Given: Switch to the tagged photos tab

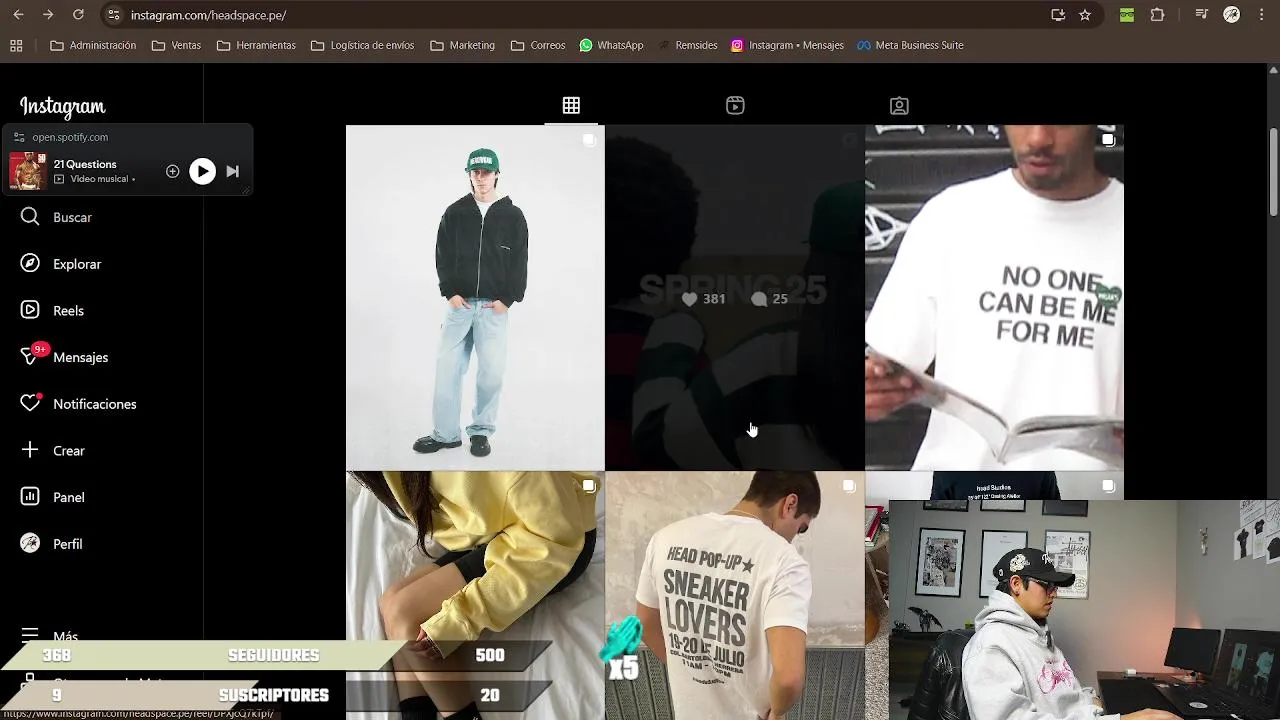Looking at the screenshot, I should (899, 105).
